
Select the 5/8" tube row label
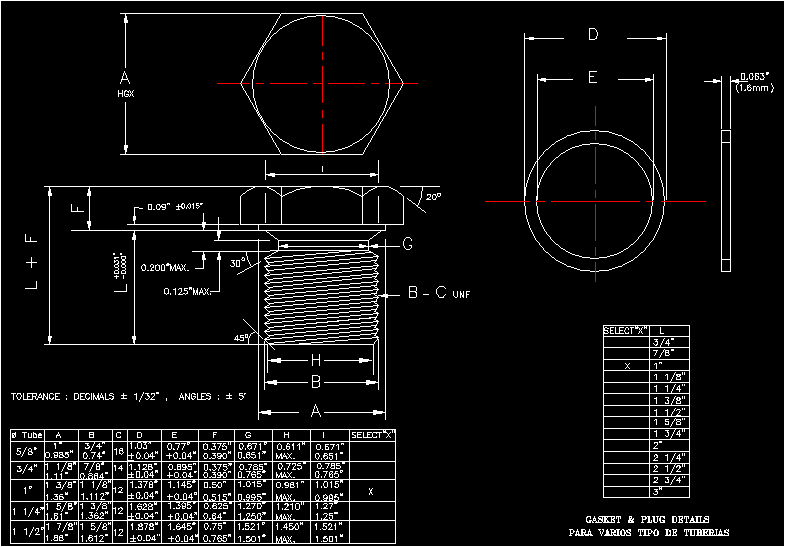pos(26,450)
